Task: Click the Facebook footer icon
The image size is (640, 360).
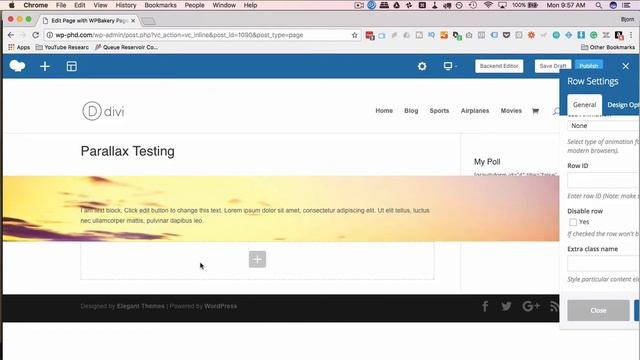Action: coord(485,306)
